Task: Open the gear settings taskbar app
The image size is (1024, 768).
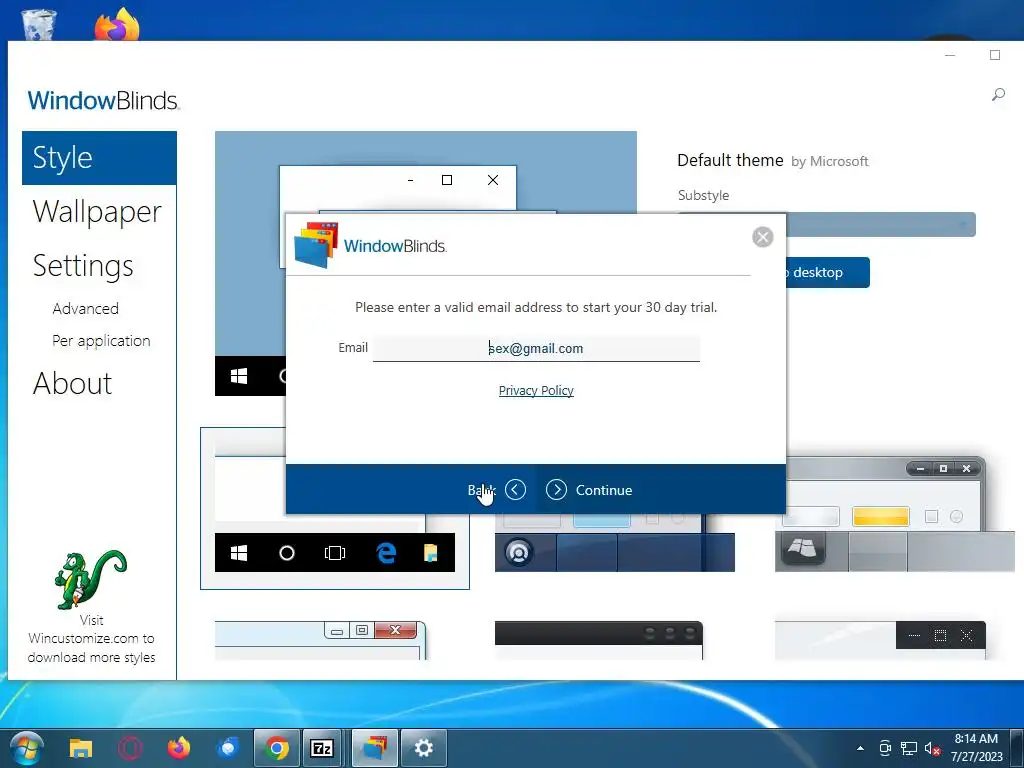Action: [x=423, y=748]
